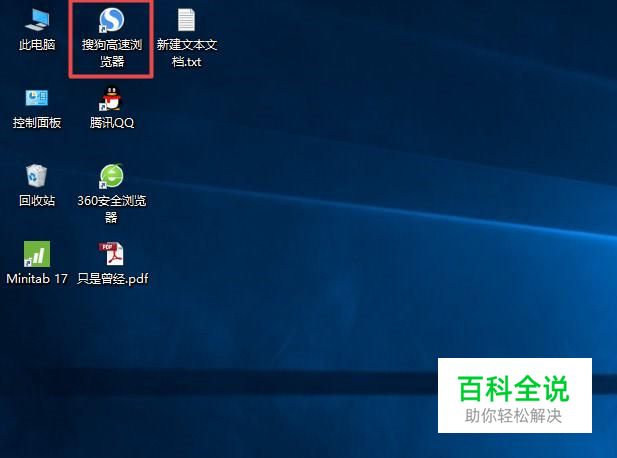Click the 控制面板 label text
Screen dimensions: 617x458
tap(37, 123)
